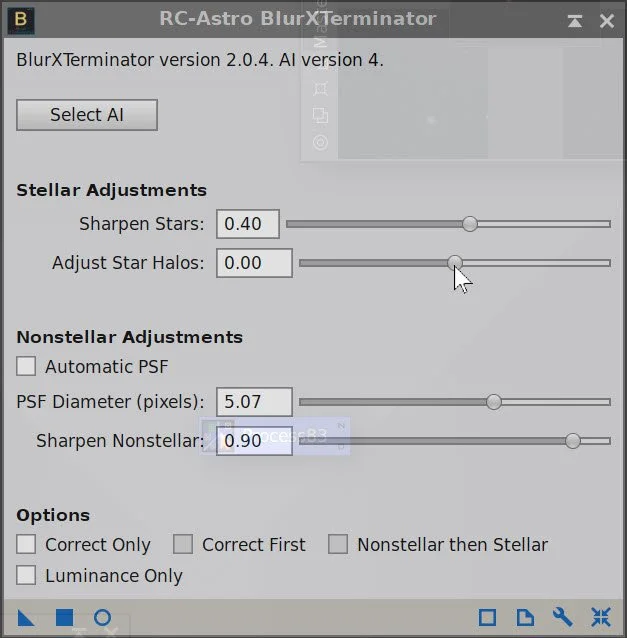Screen dimensions: 627x638
Task: Focus the Adjust Star Halos value field
Action: coord(254,263)
